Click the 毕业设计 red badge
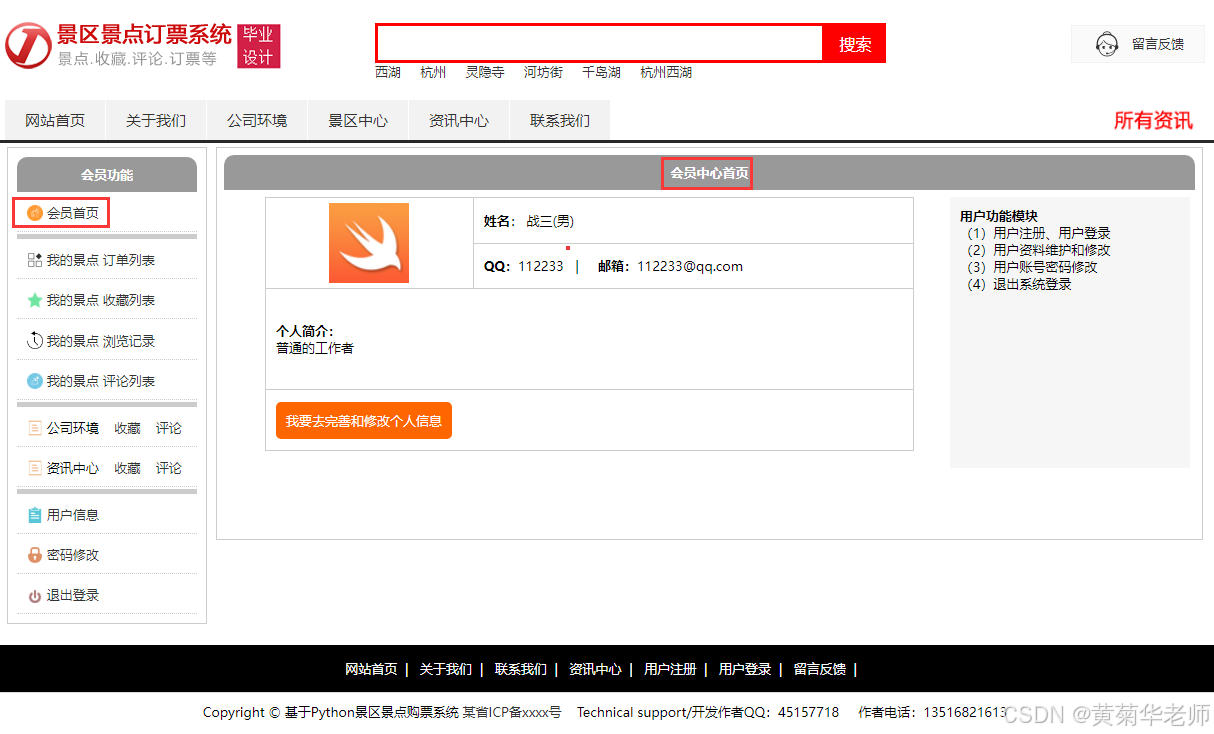The height and width of the screenshot is (734, 1214). (259, 46)
